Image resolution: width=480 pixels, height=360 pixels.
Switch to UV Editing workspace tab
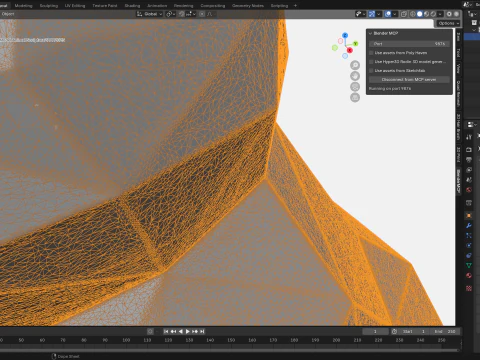75,6
